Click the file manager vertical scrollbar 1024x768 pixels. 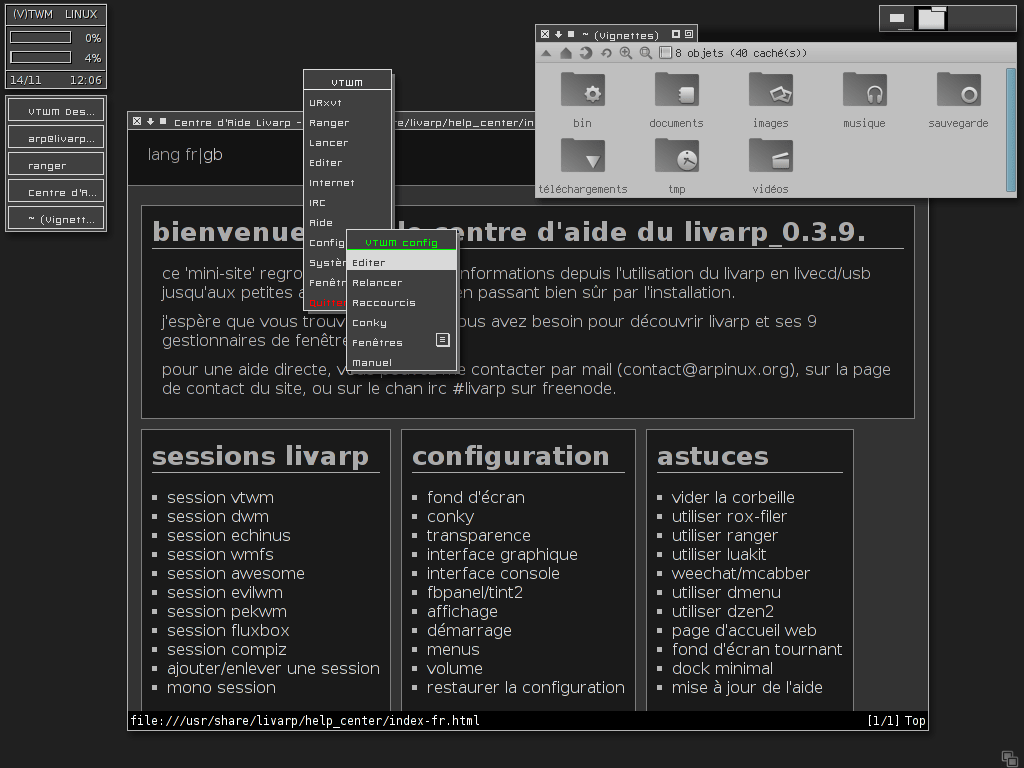pos(1011,129)
